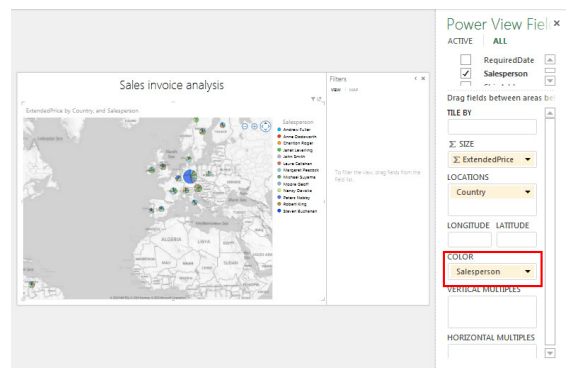Select the MAP tab in Filters pane
This screenshot has width=576, height=386.
coord(353,90)
